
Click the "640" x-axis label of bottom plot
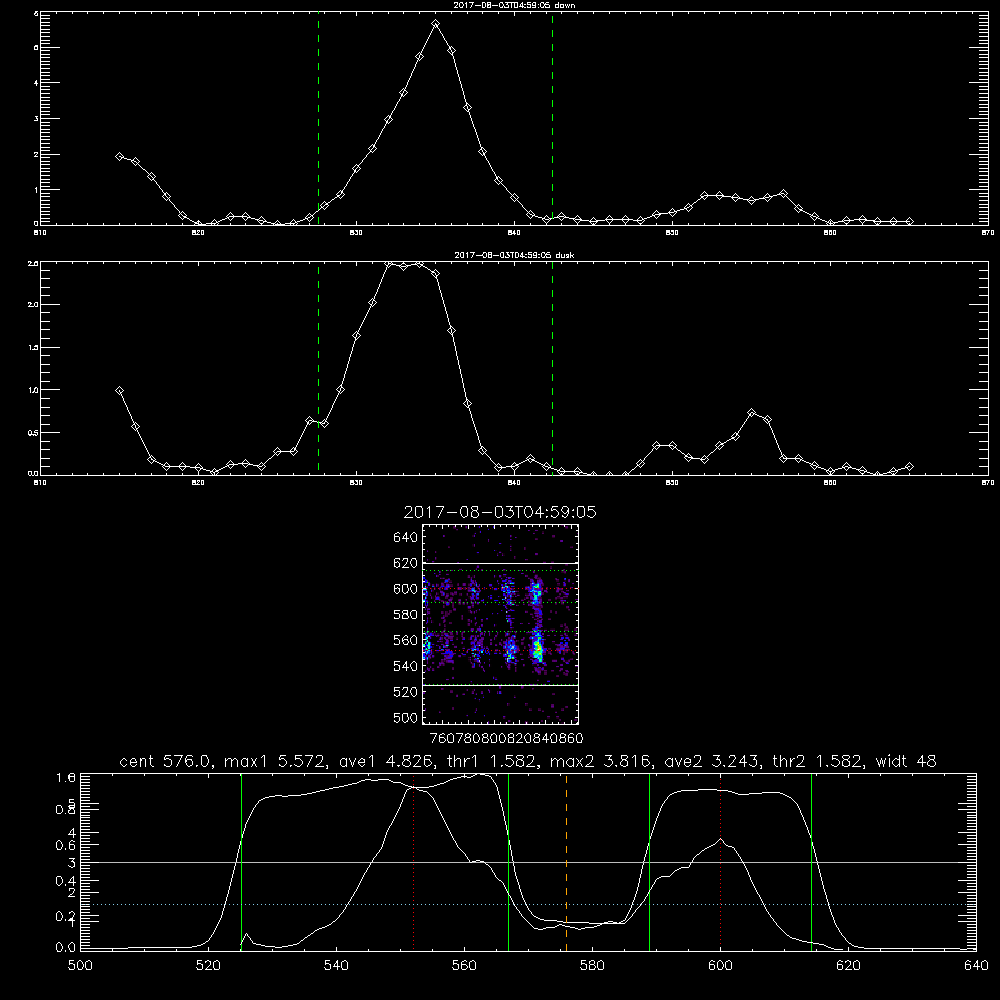tap(976, 966)
